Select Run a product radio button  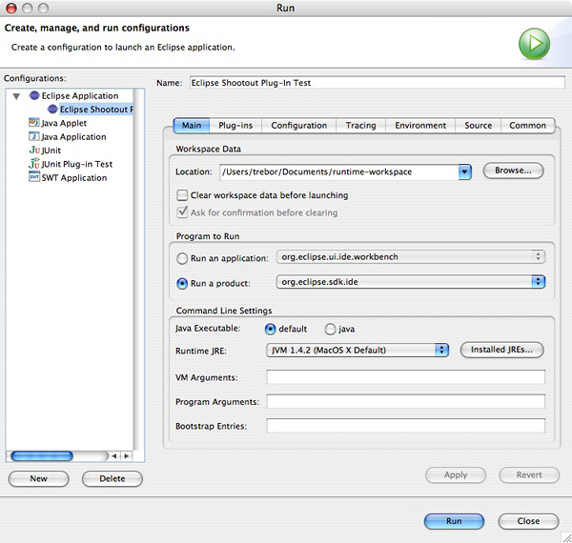(182, 283)
